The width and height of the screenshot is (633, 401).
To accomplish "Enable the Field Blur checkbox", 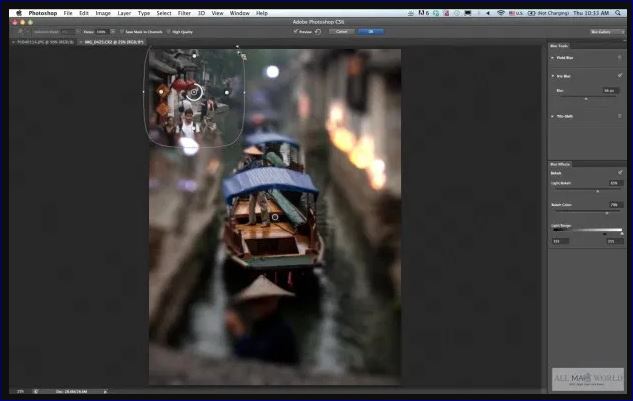I will 620,58.
